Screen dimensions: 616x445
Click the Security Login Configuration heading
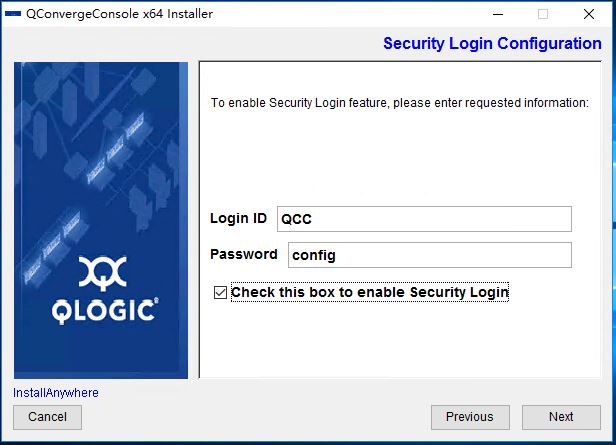point(492,43)
